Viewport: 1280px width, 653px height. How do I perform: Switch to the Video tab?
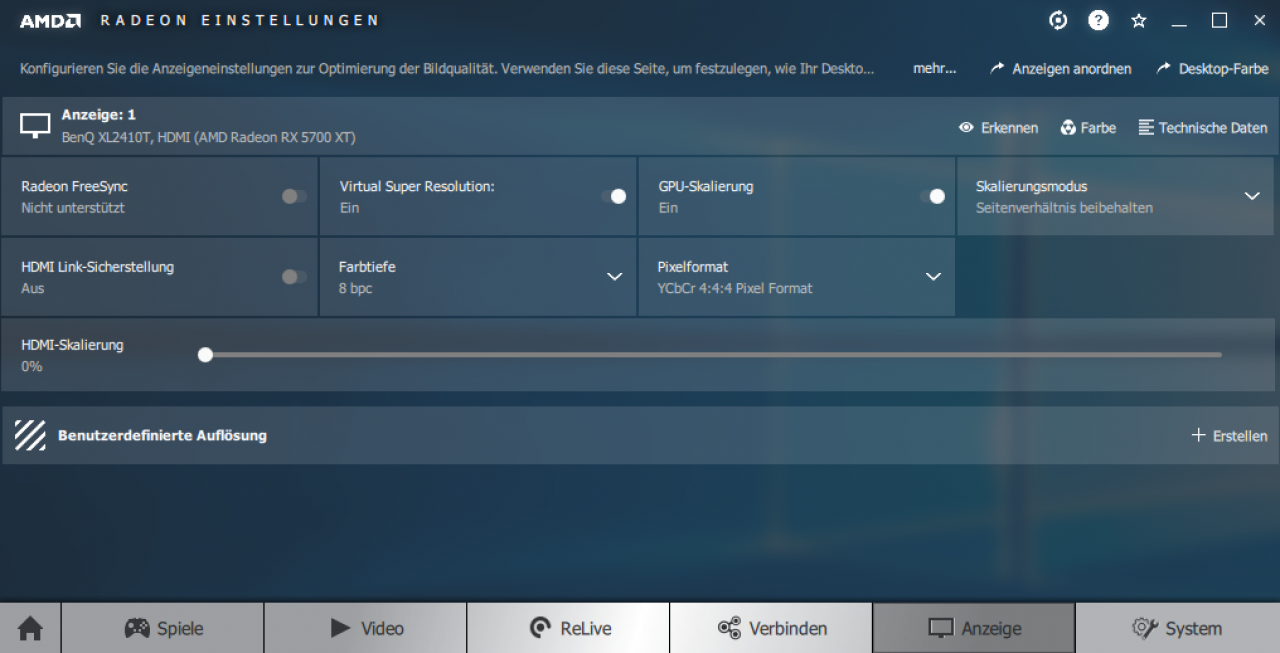[366, 628]
